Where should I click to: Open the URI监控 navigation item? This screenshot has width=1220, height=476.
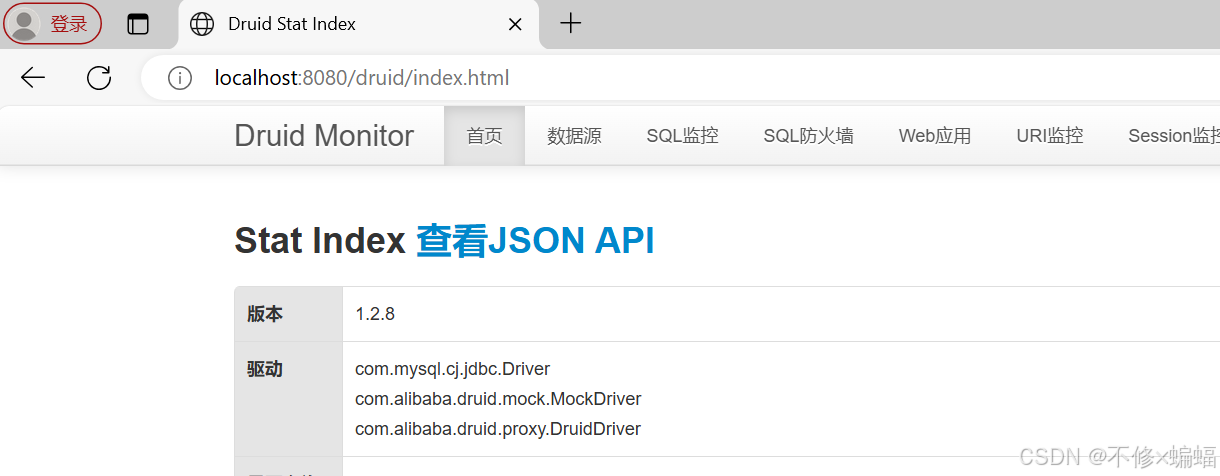tap(1049, 136)
